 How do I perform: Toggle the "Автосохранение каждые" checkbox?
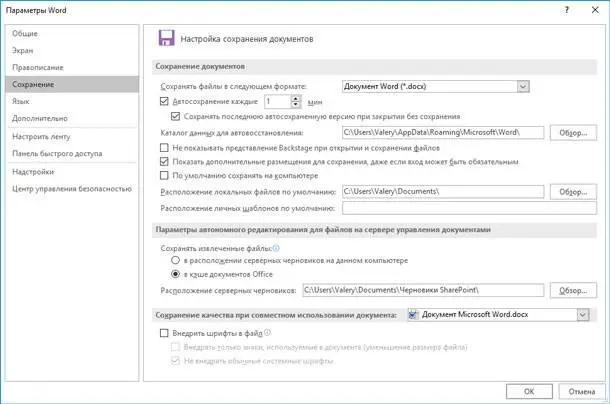(165, 102)
